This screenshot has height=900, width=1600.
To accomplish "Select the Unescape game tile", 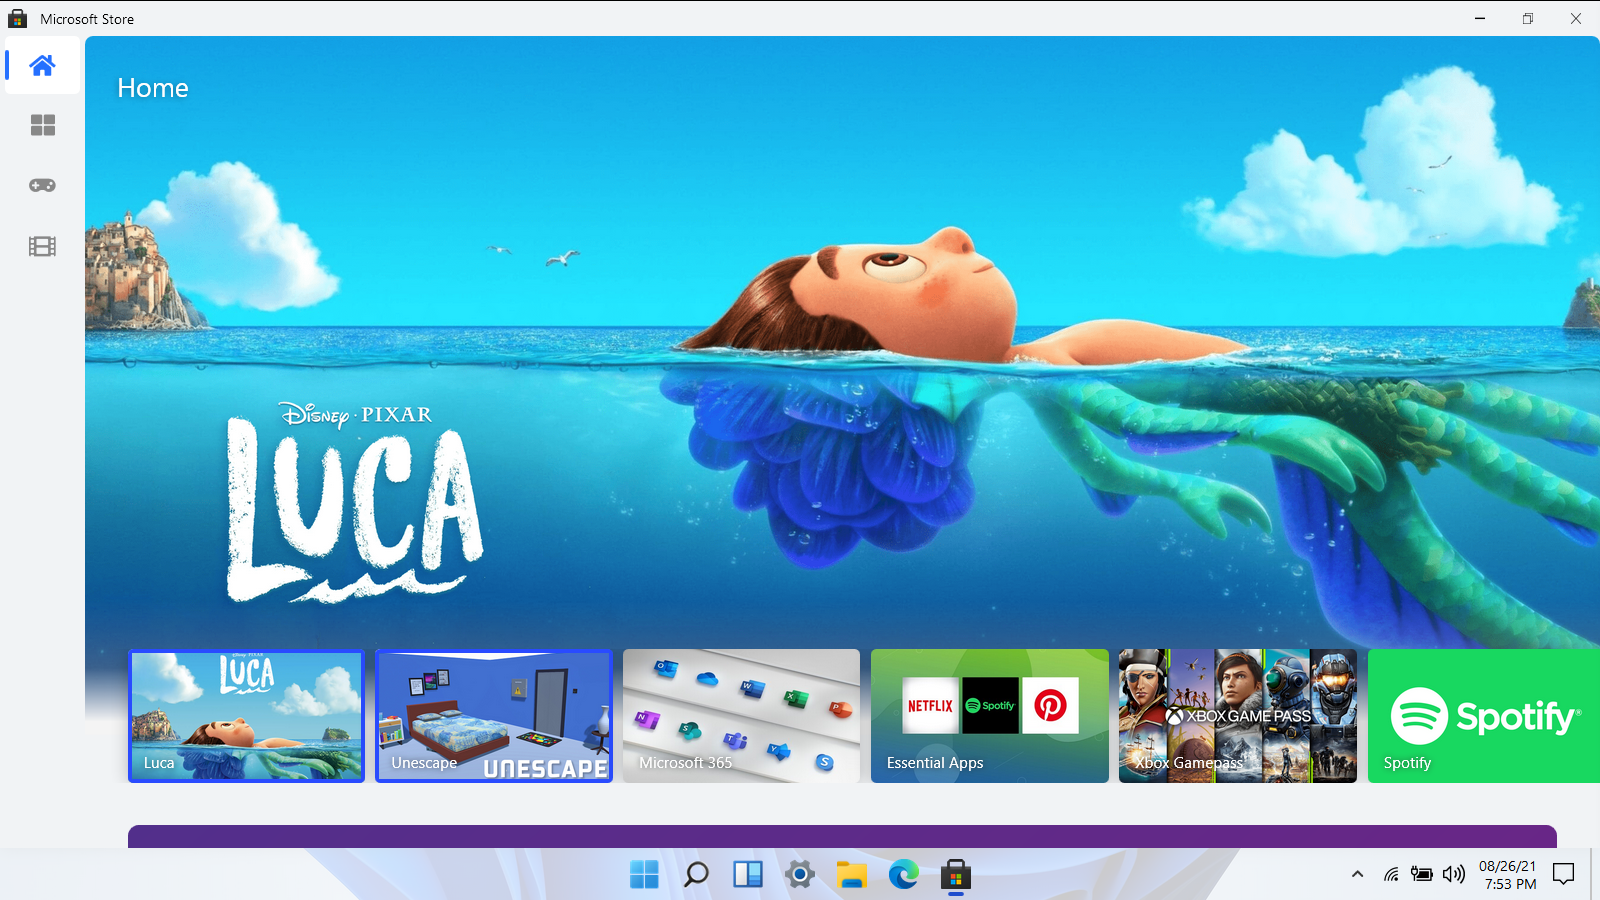I will coord(494,716).
